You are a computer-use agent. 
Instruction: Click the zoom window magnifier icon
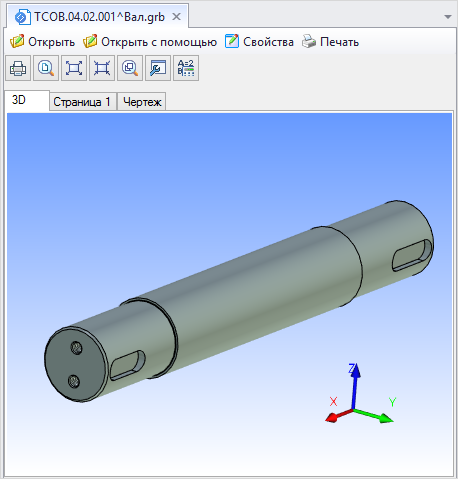click(130, 68)
